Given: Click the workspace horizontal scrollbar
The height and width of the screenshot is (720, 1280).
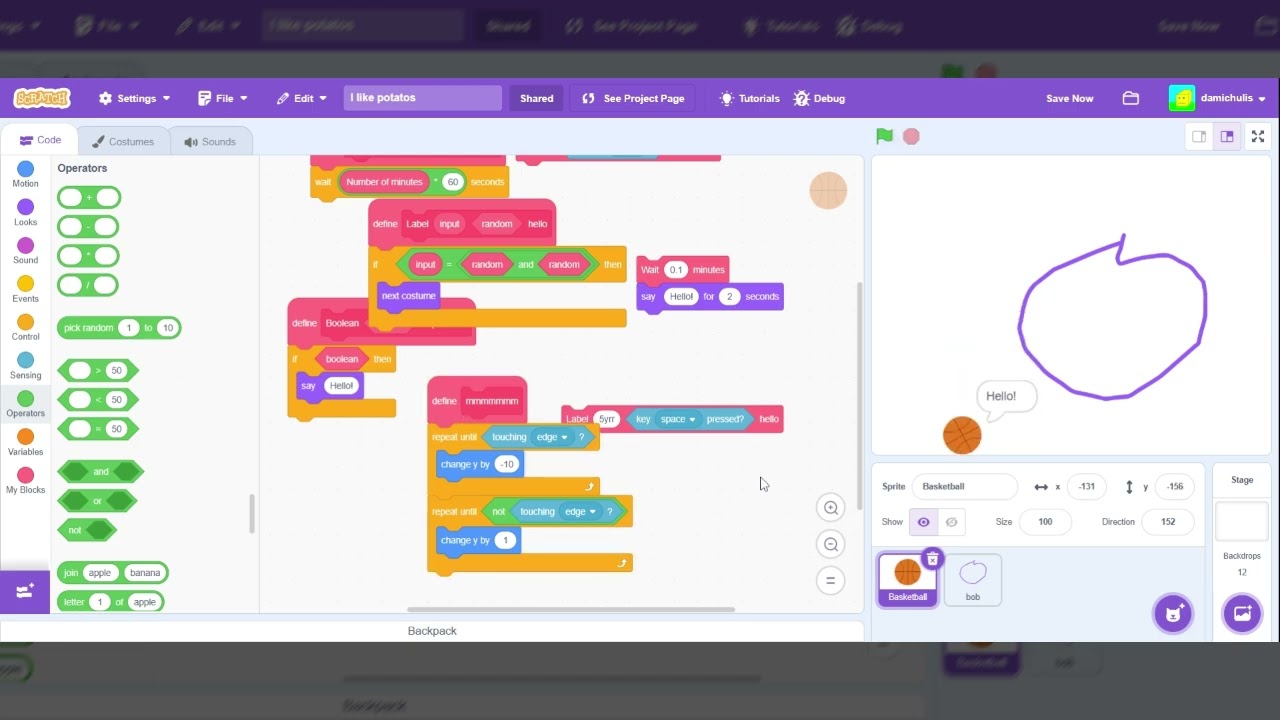Looking at the screenshot, I should 571,609.
